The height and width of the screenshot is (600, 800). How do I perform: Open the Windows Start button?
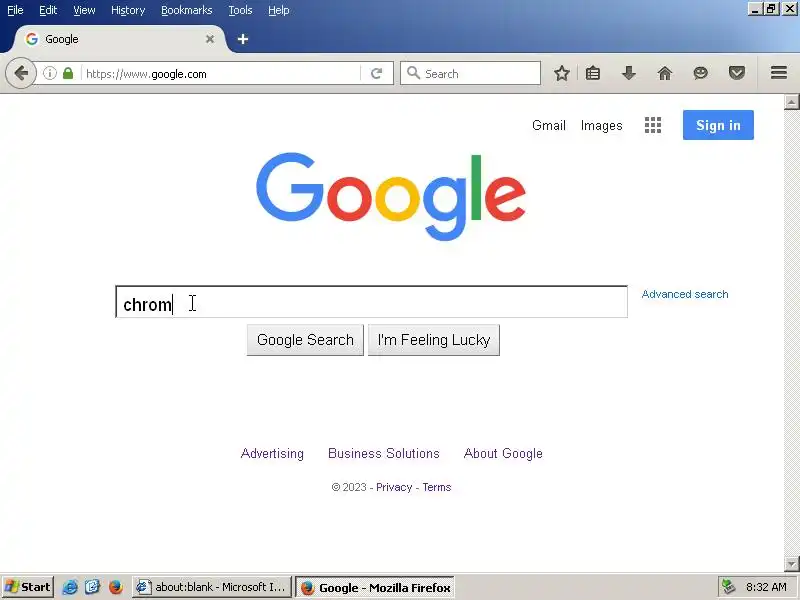(x=28, y=587)
